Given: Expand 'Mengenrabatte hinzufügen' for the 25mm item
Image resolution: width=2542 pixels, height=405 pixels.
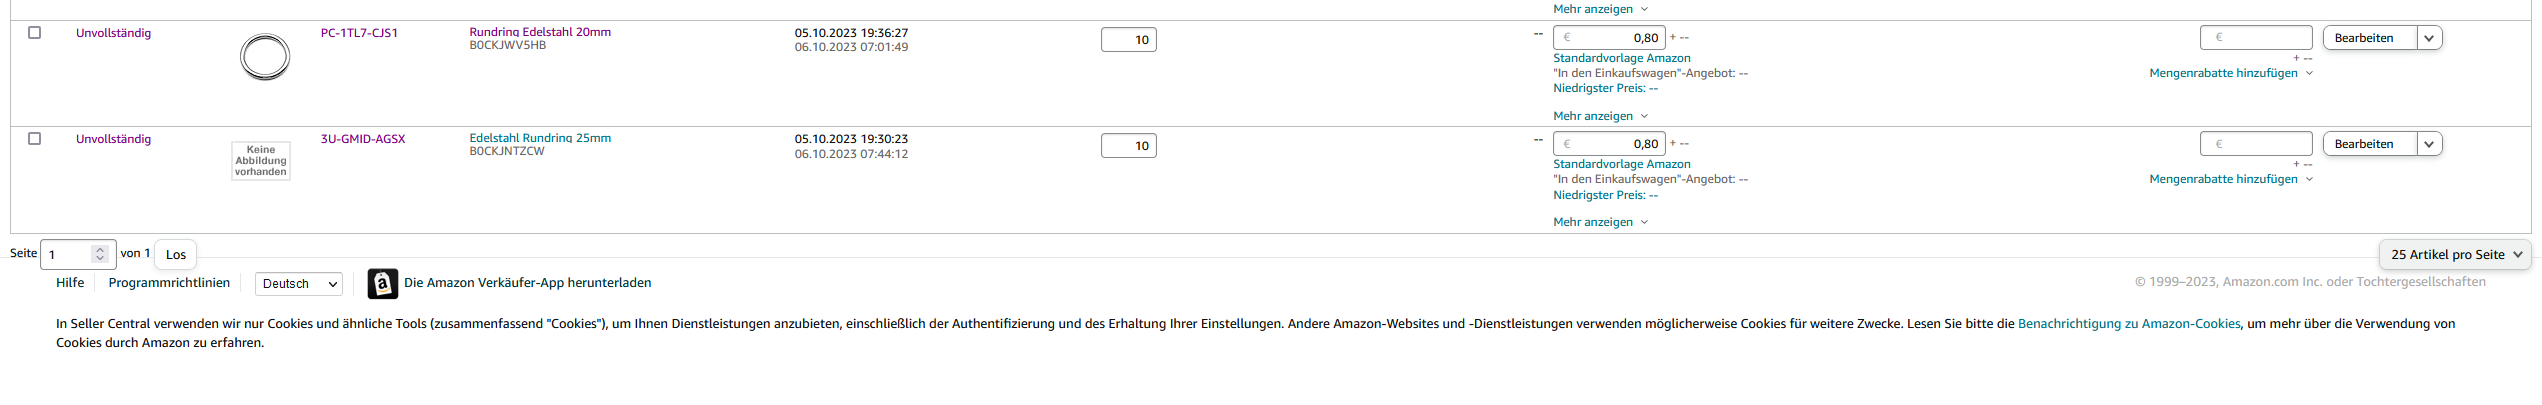Looking at the screenshot, I should click(x=2230, y=179).
